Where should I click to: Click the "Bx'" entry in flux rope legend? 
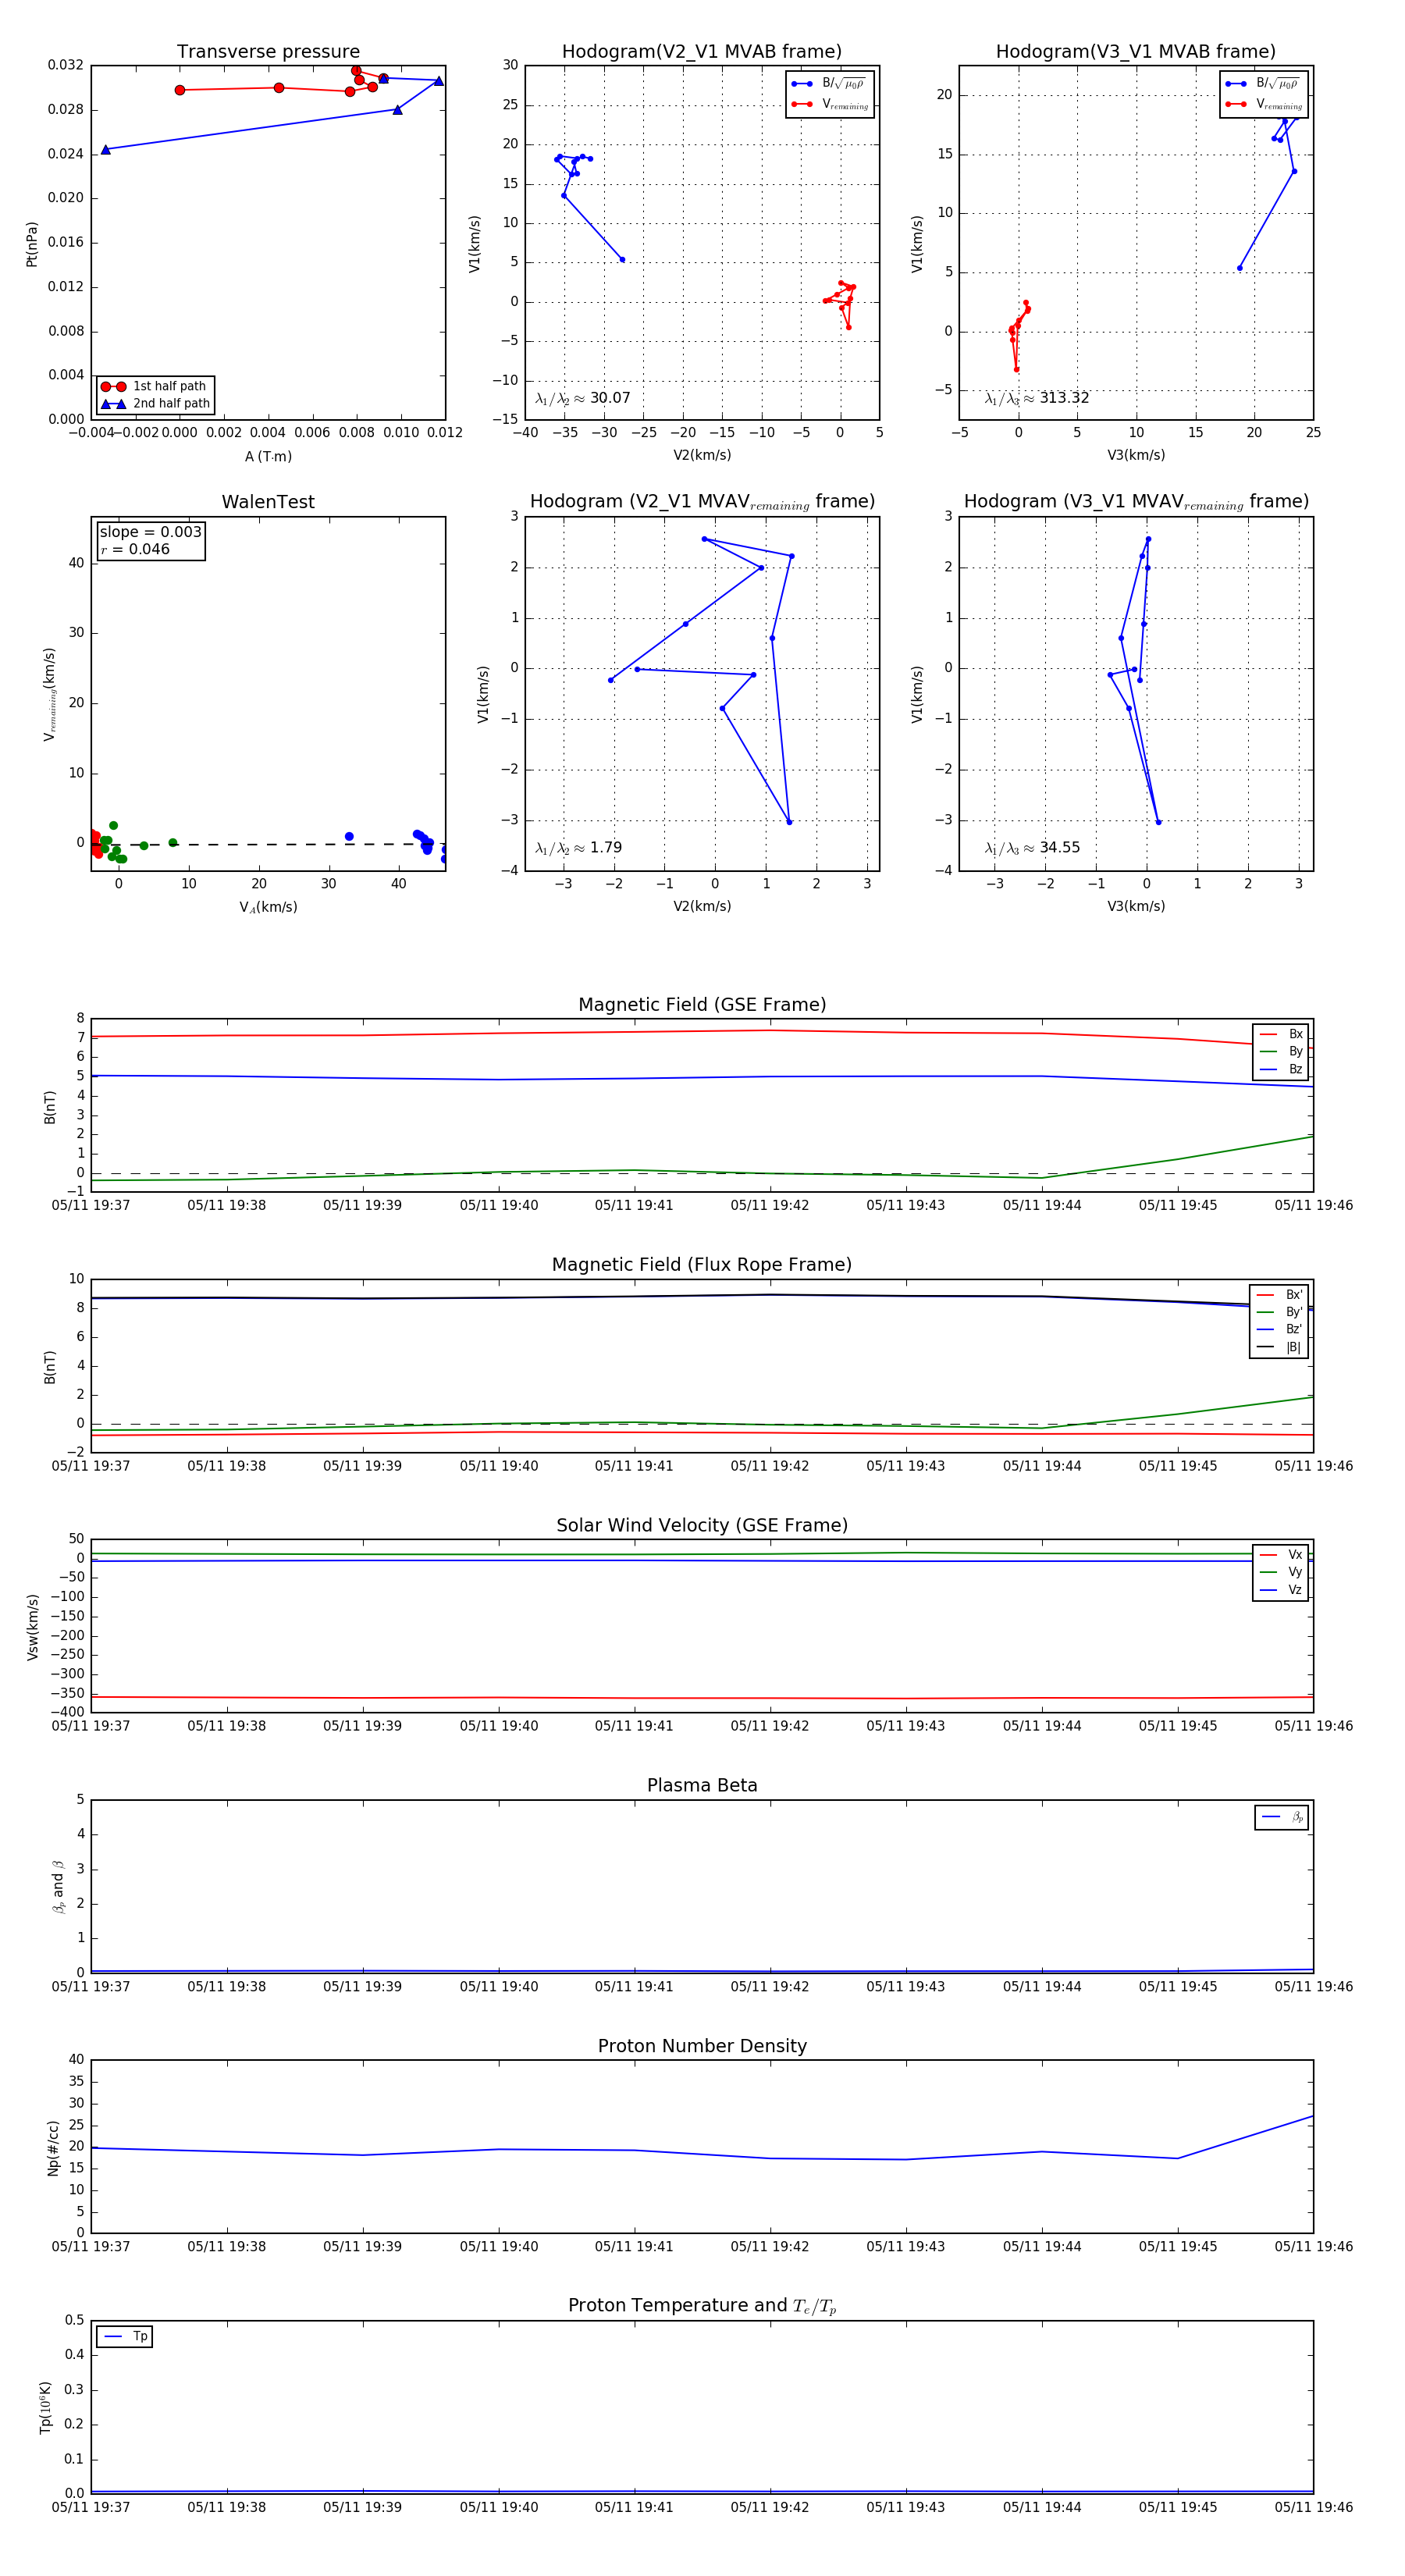coord(1280,1294)
